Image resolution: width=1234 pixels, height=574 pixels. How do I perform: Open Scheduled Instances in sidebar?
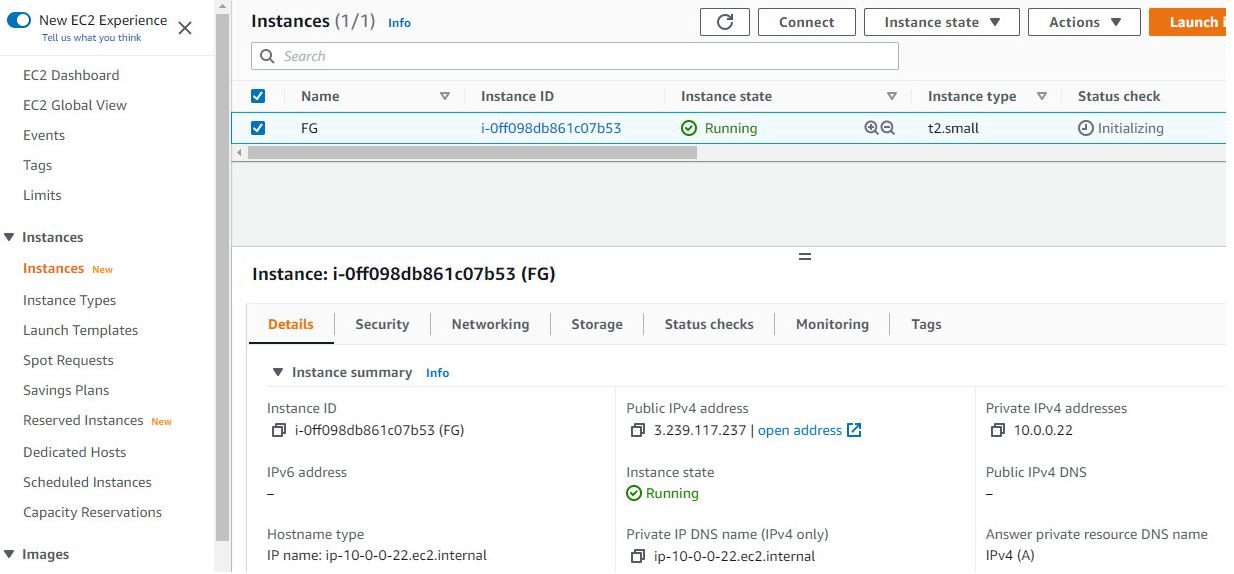pyautogui.click(x=88, y=482)
